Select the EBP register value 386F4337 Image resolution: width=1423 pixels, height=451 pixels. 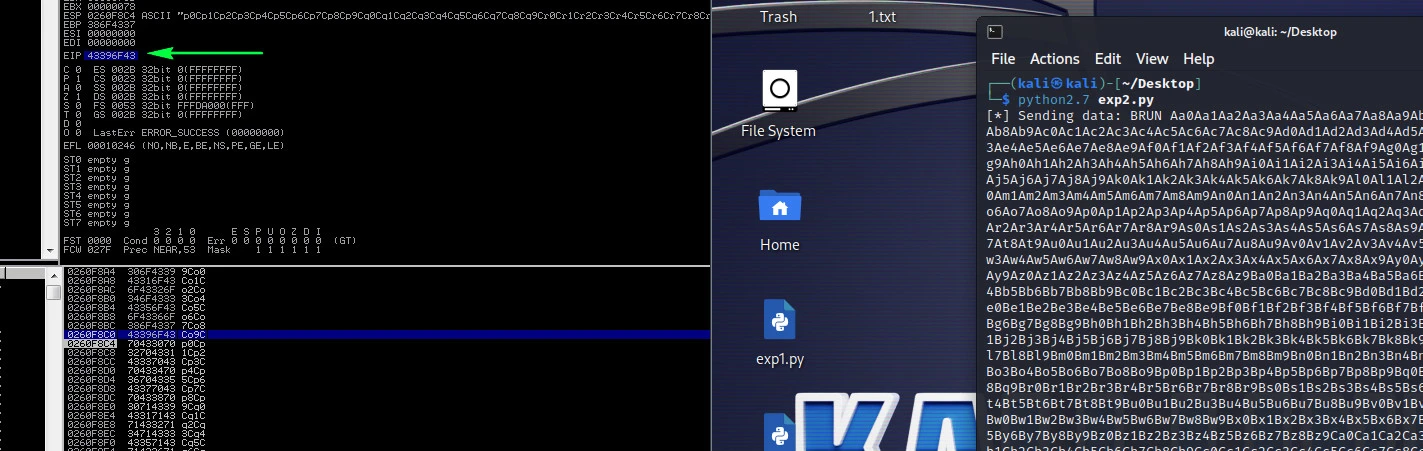110,23
